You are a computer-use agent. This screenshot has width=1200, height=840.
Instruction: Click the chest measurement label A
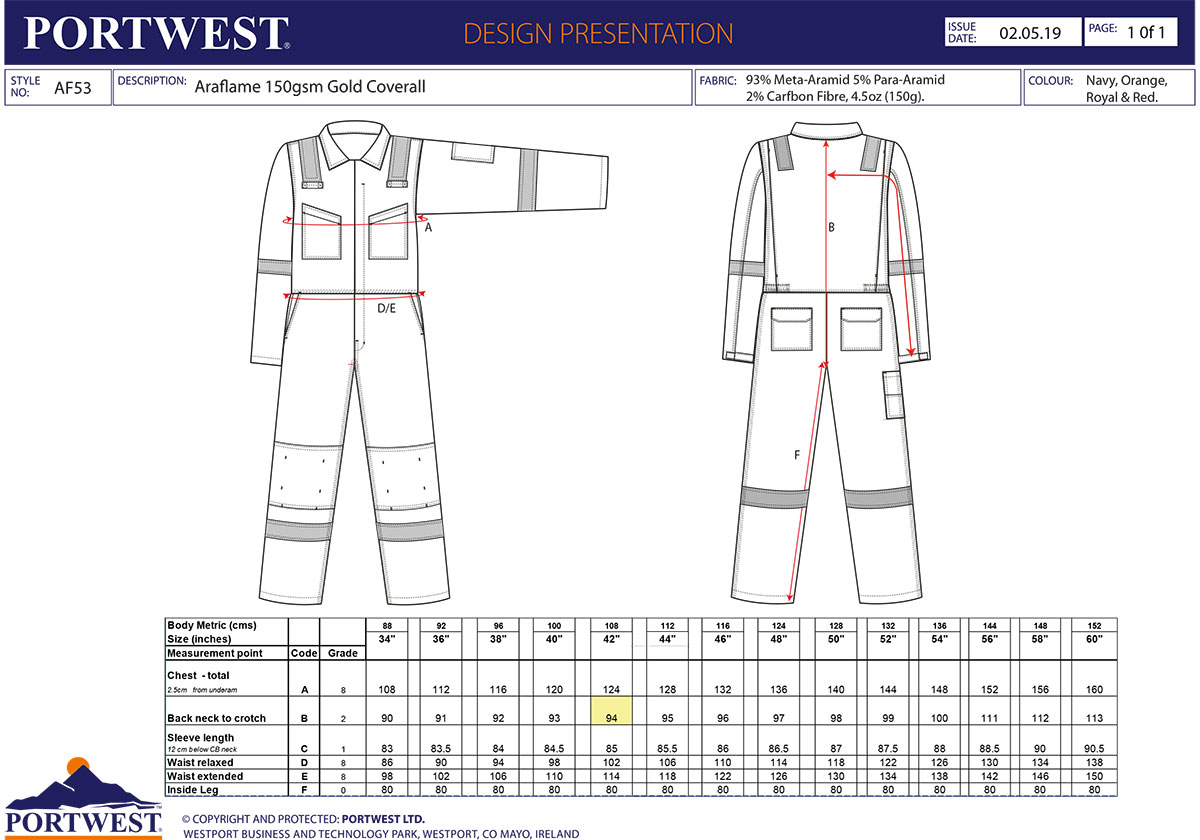pyautogui.click(x=429, y=228)
